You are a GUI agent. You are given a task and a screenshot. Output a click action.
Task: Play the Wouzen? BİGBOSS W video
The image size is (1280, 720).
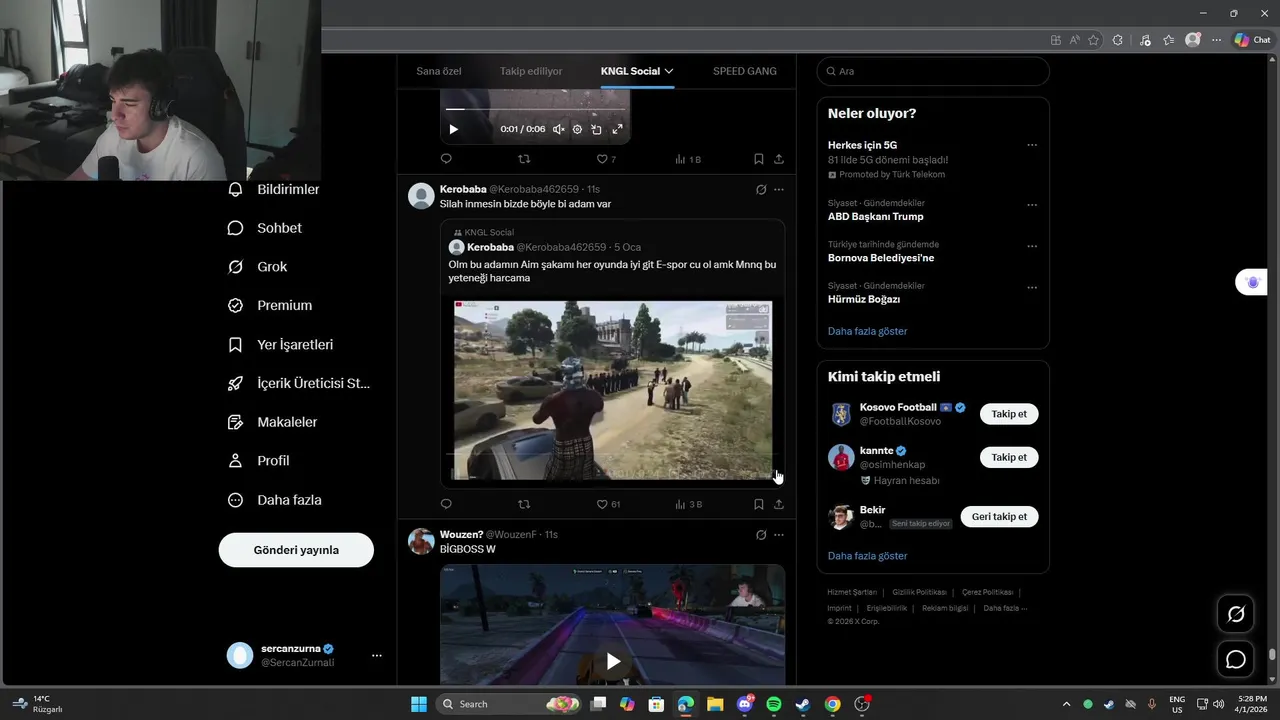pyautogui.click(x=613, y=661)
